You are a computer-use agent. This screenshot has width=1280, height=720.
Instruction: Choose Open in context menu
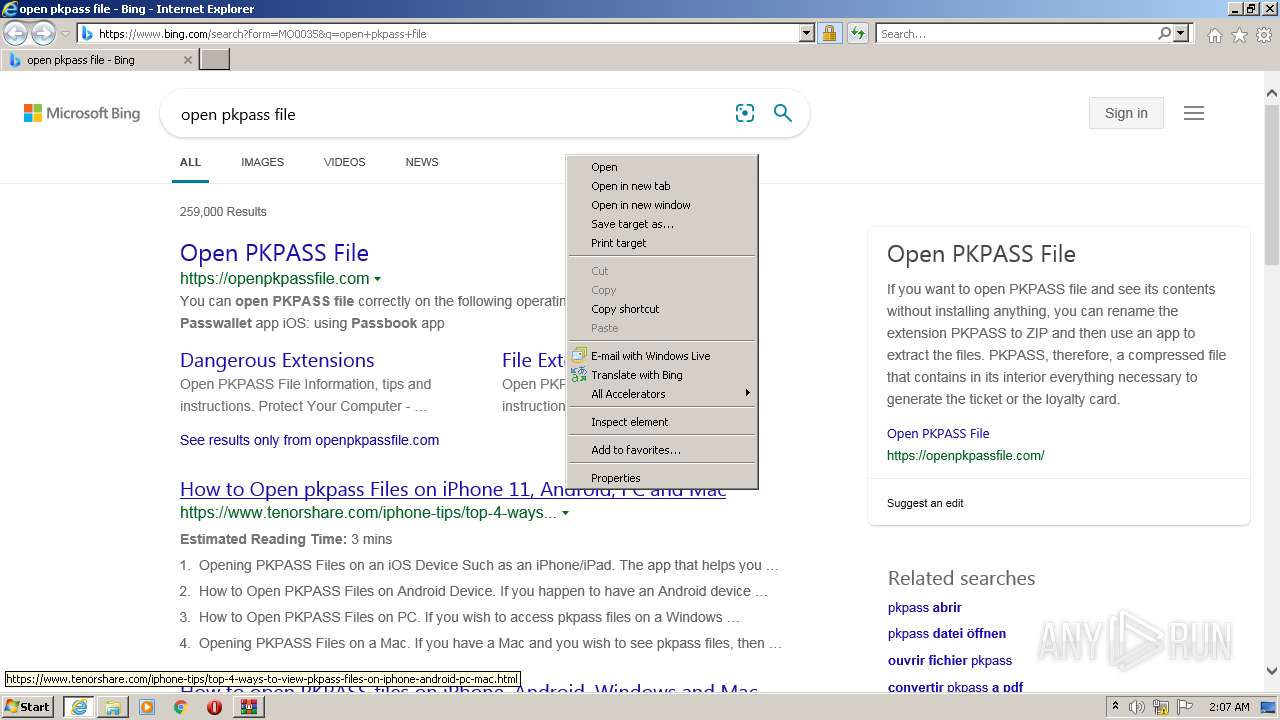(662, 167)
